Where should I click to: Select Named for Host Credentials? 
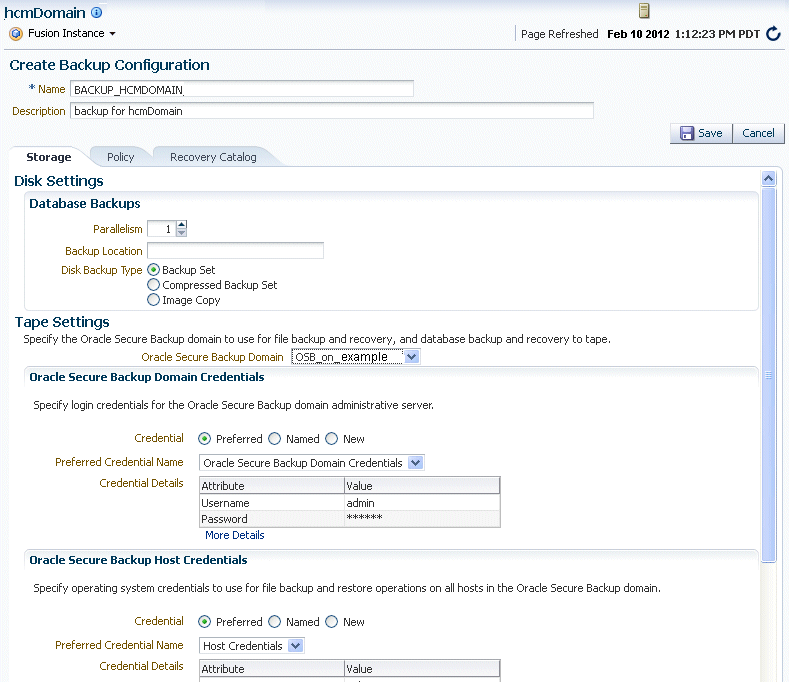point(275,622)
